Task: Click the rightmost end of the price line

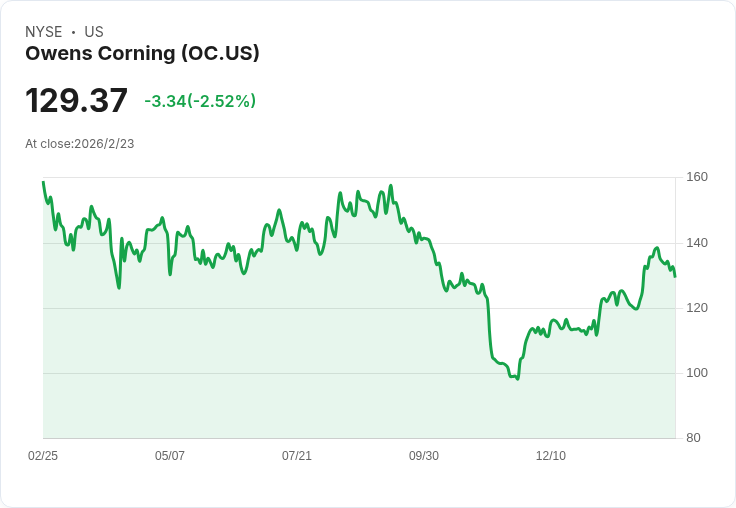Action: (x=675, y=276)
